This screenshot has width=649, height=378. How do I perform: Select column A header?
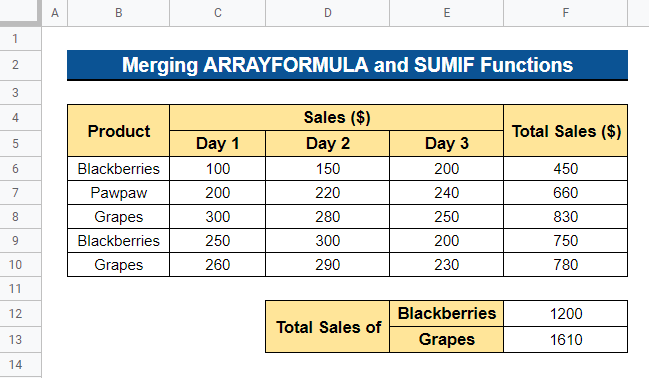tap(55, 13)
